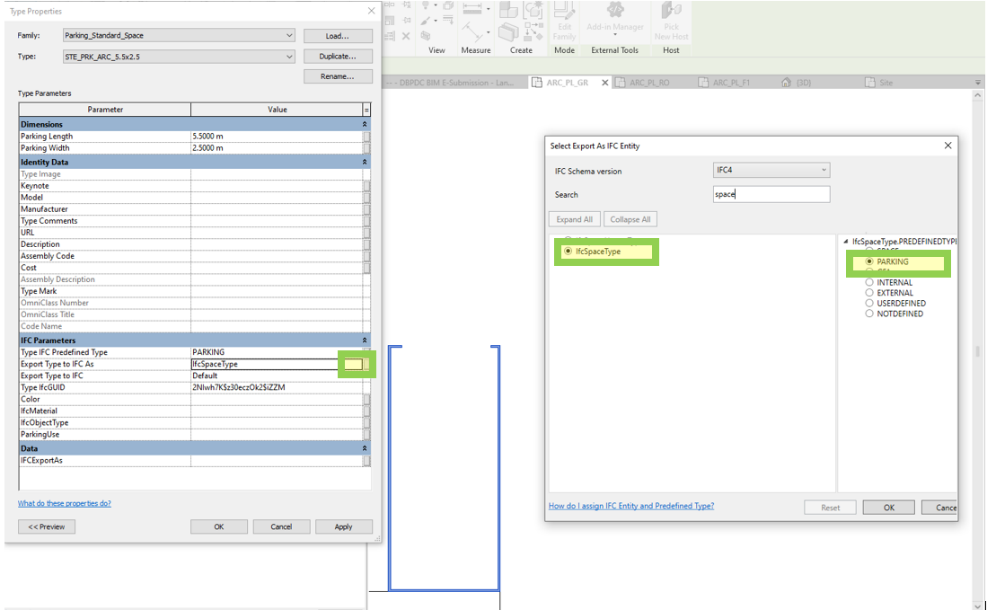Viewport: 987px width, 610px height.
Task: Switch to the ARC_PL_RO view tab
Action: [x=648, y=82]
